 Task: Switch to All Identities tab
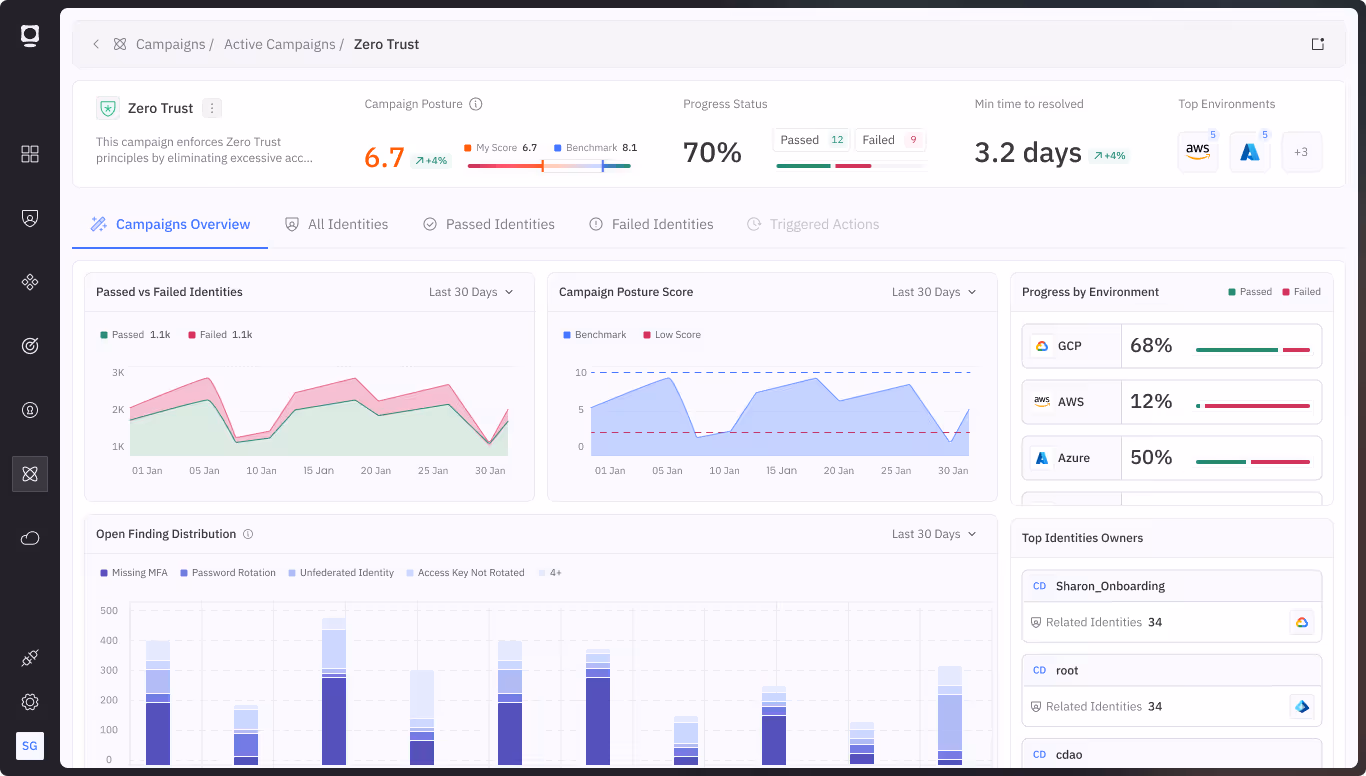pos(337,224)
